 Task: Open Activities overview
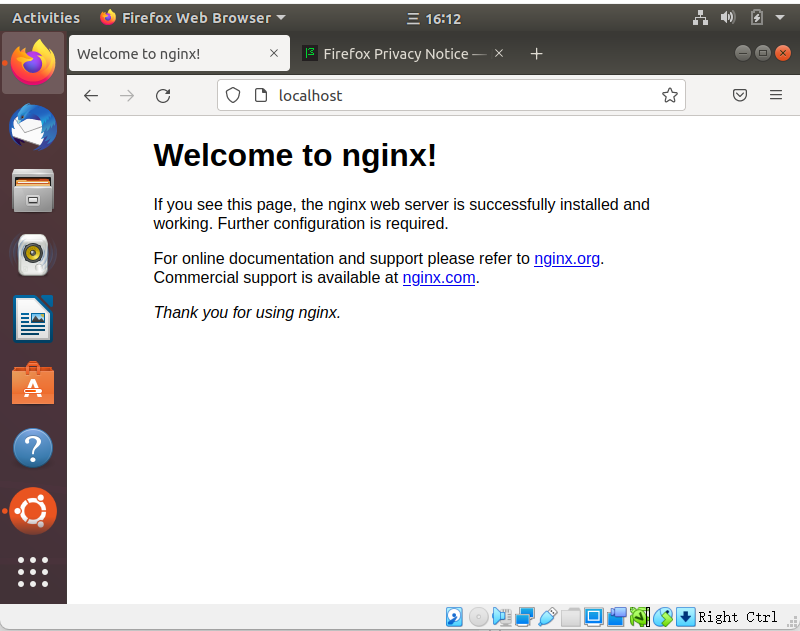tap(46, 18)
